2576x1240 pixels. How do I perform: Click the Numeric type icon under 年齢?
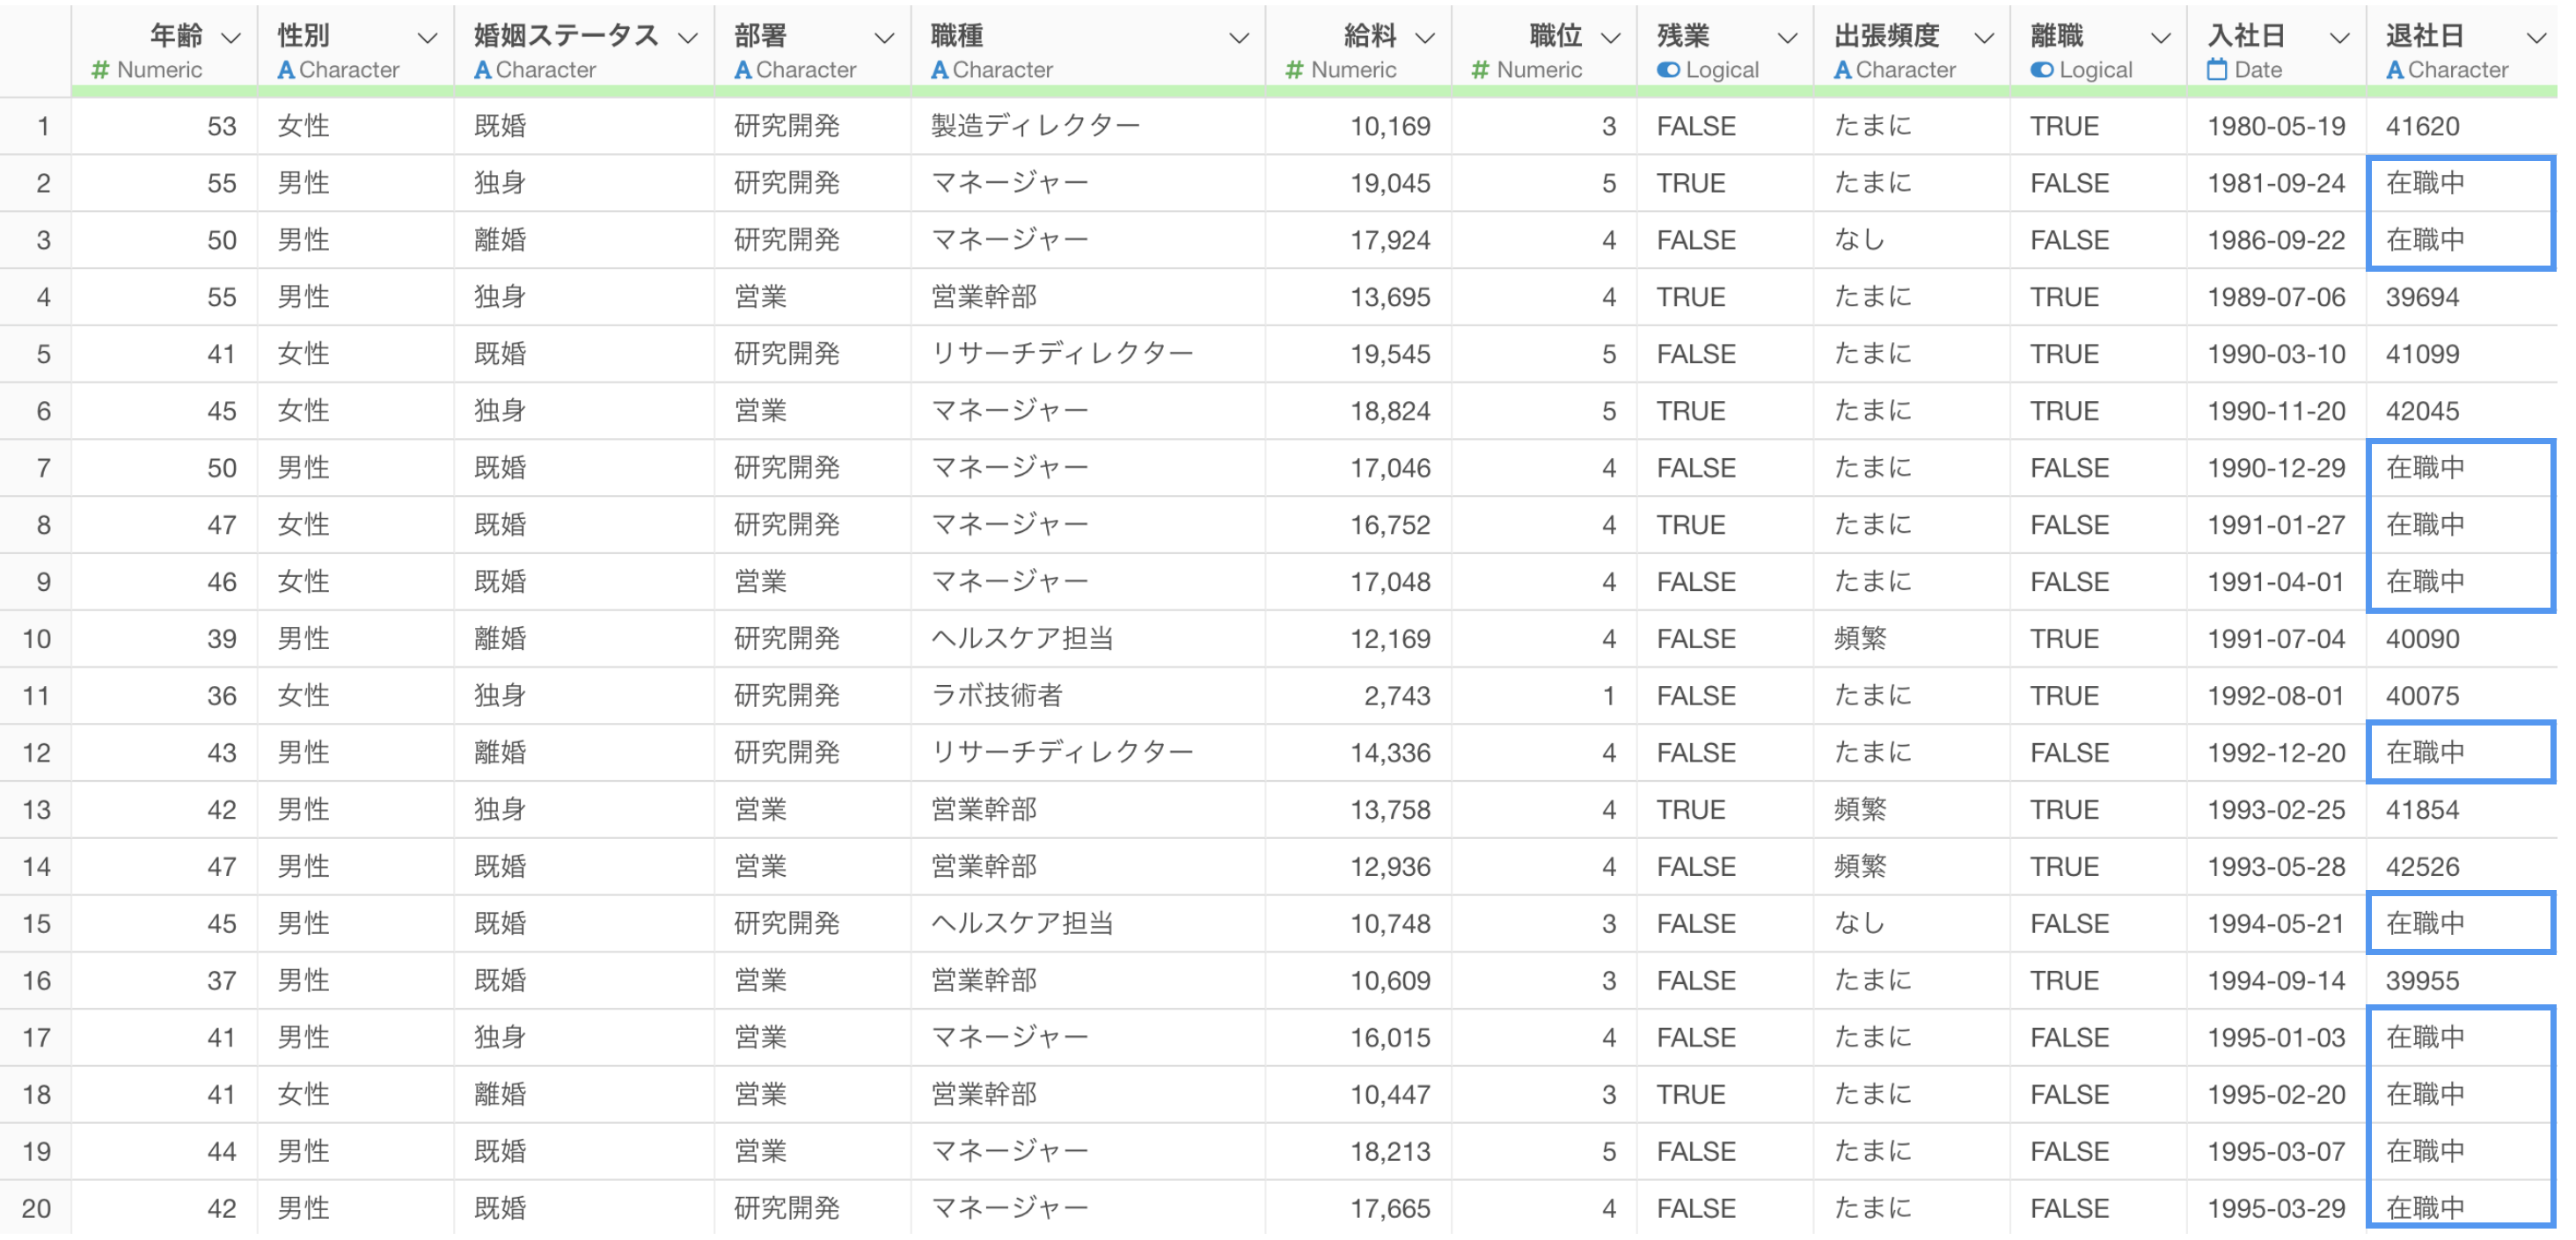pyautogui.click(x=100, y=70)
